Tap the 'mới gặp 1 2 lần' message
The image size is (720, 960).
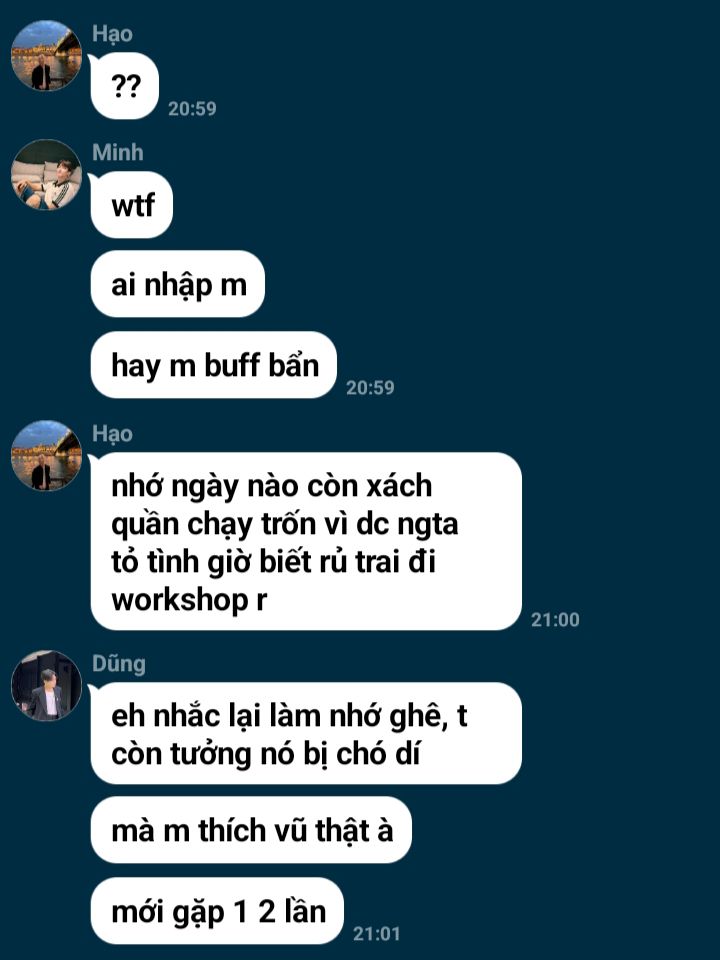[x=217, y=911]
